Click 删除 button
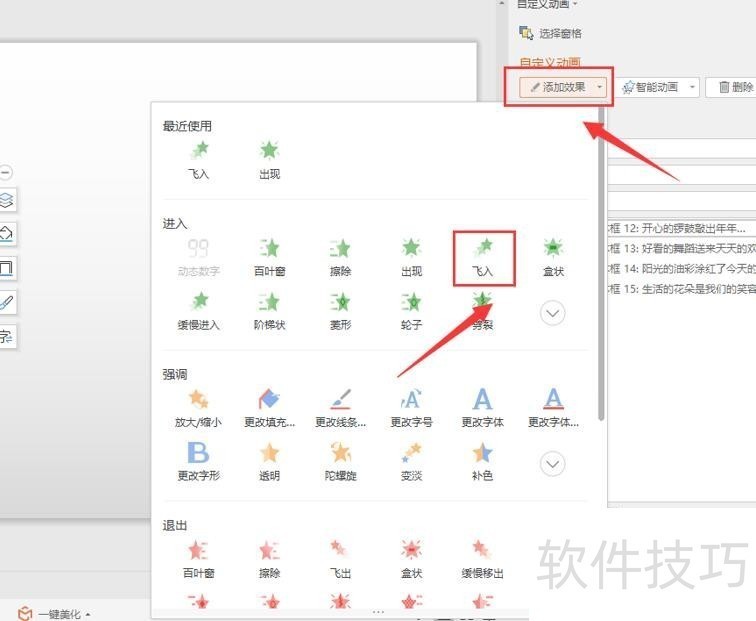 (735, 87)
